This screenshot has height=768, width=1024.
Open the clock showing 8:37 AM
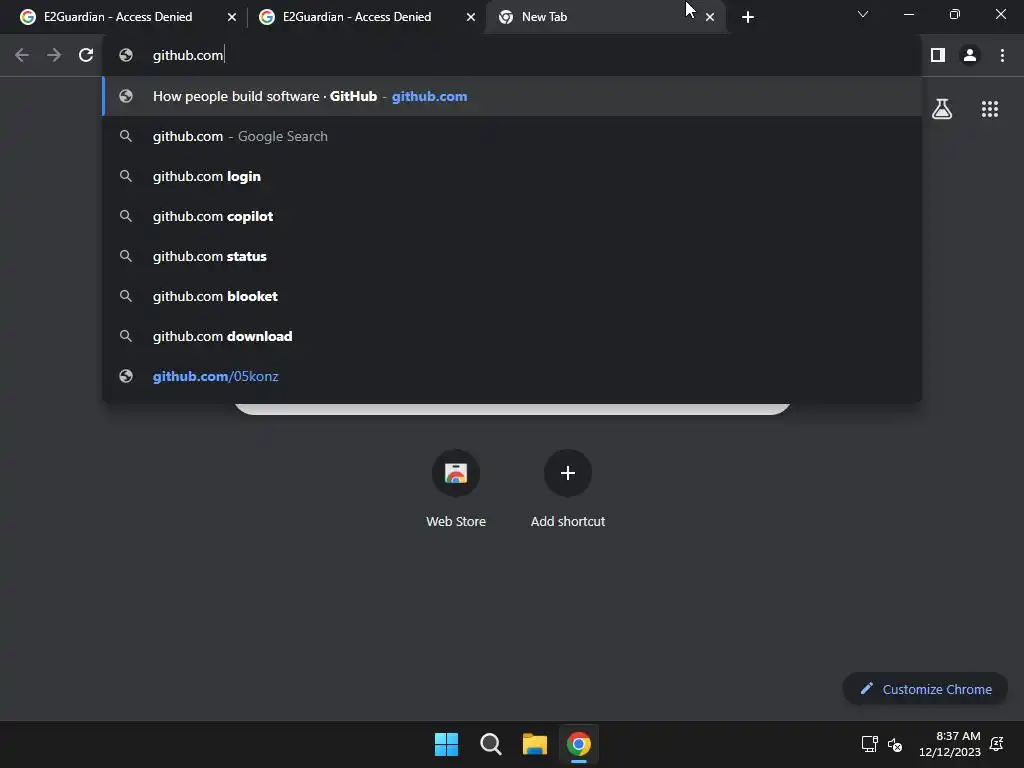950,744
